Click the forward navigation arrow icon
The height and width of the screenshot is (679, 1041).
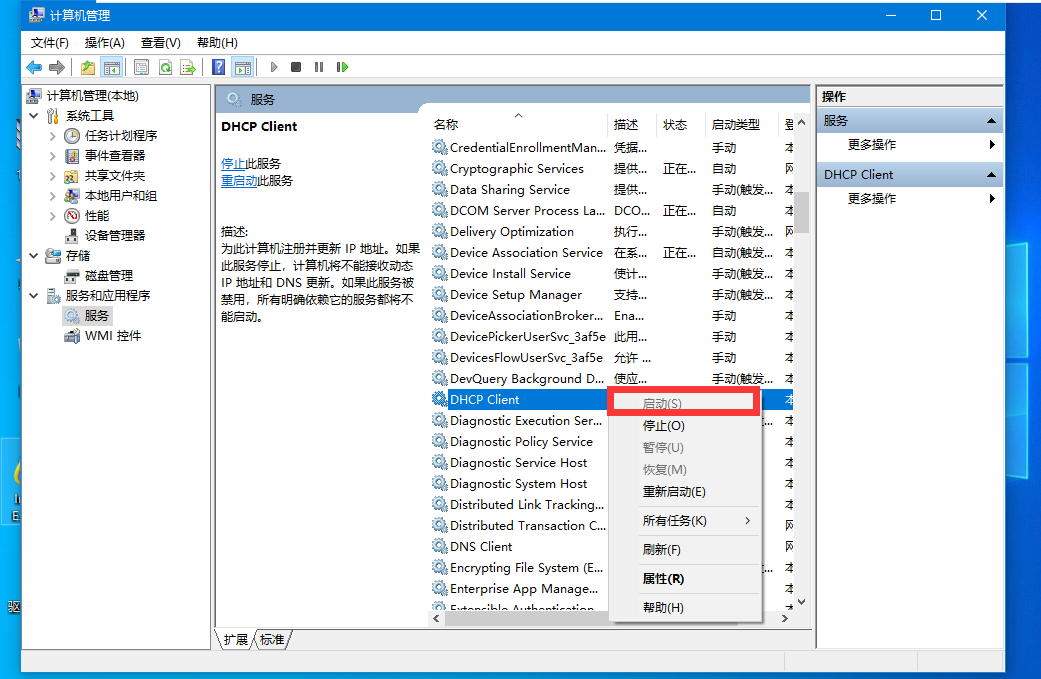pyautogui.click(x=59, y=67)
